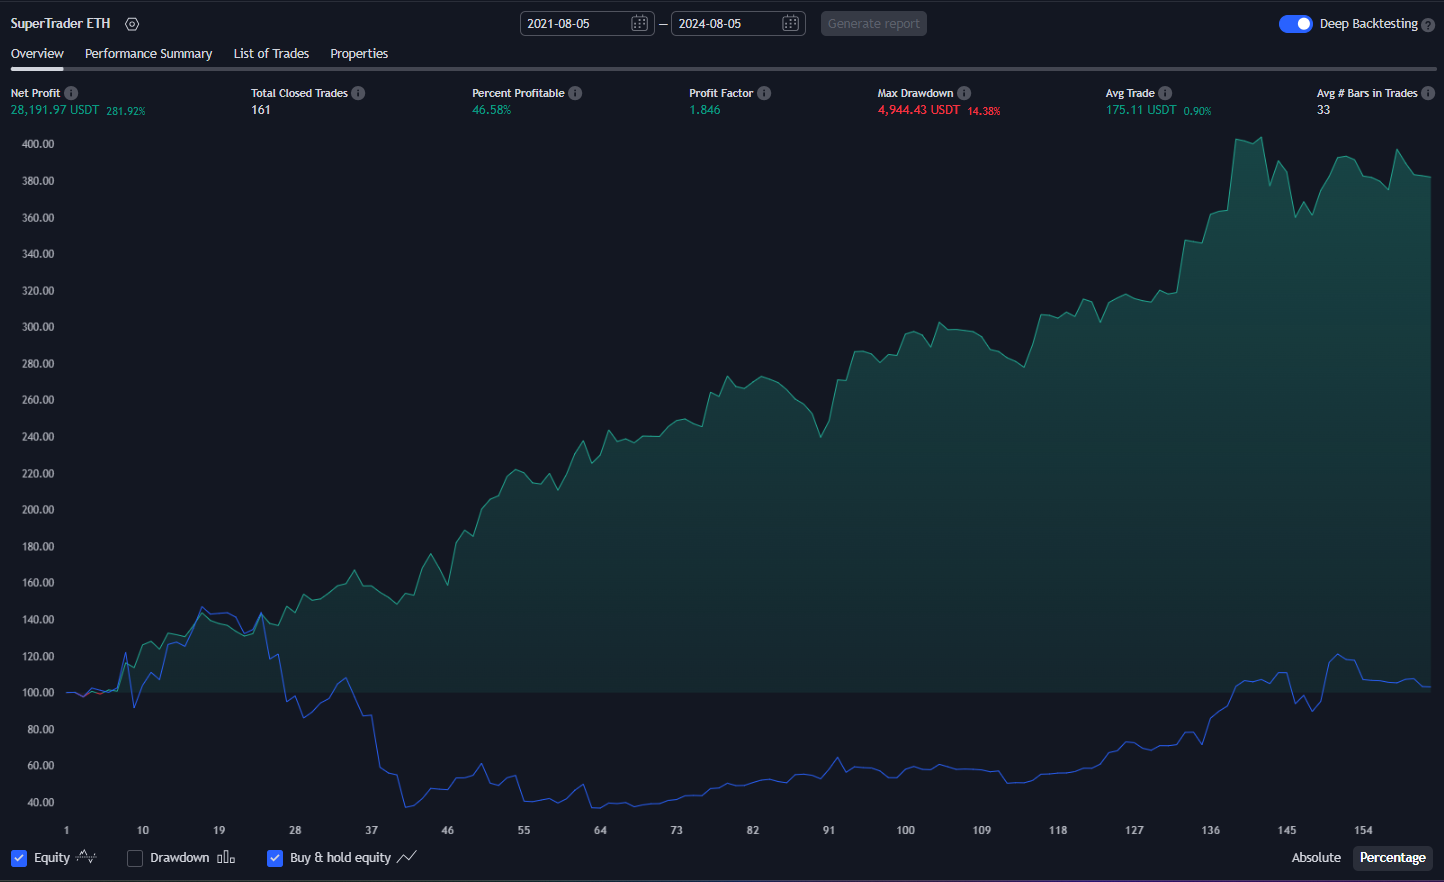Screen dimensions: 1444x882
Task: Click the trade number 154 axis label
Action: click(1363, 830)
